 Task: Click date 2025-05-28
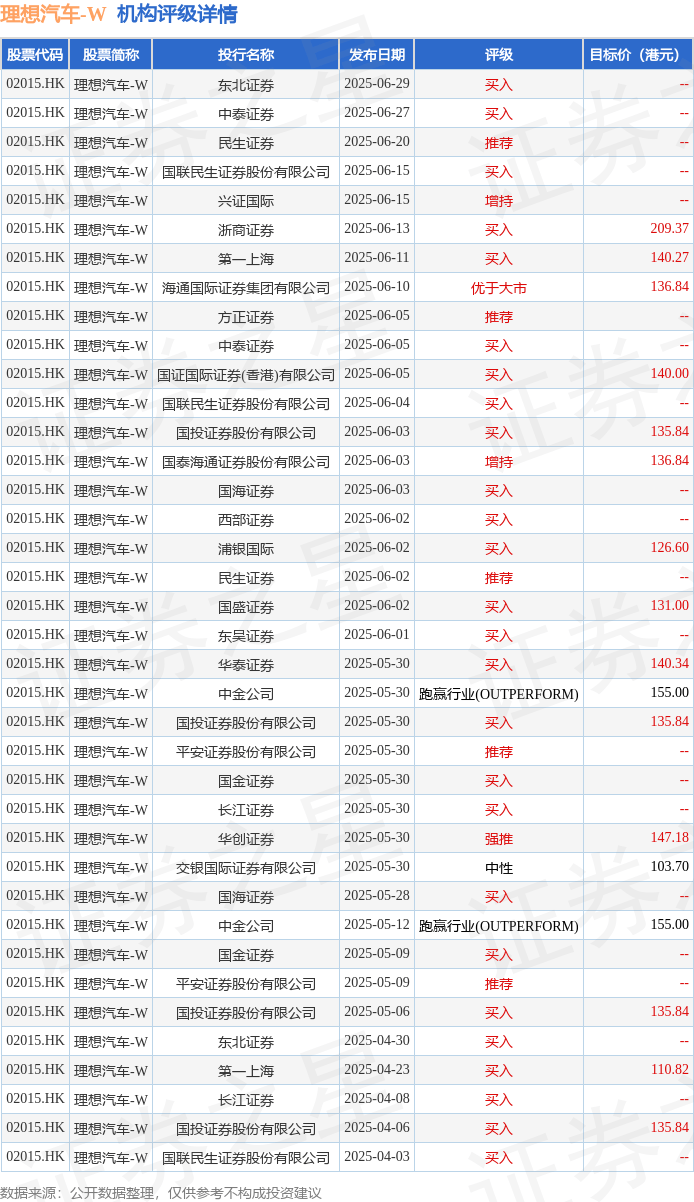(x=377, y=896)
